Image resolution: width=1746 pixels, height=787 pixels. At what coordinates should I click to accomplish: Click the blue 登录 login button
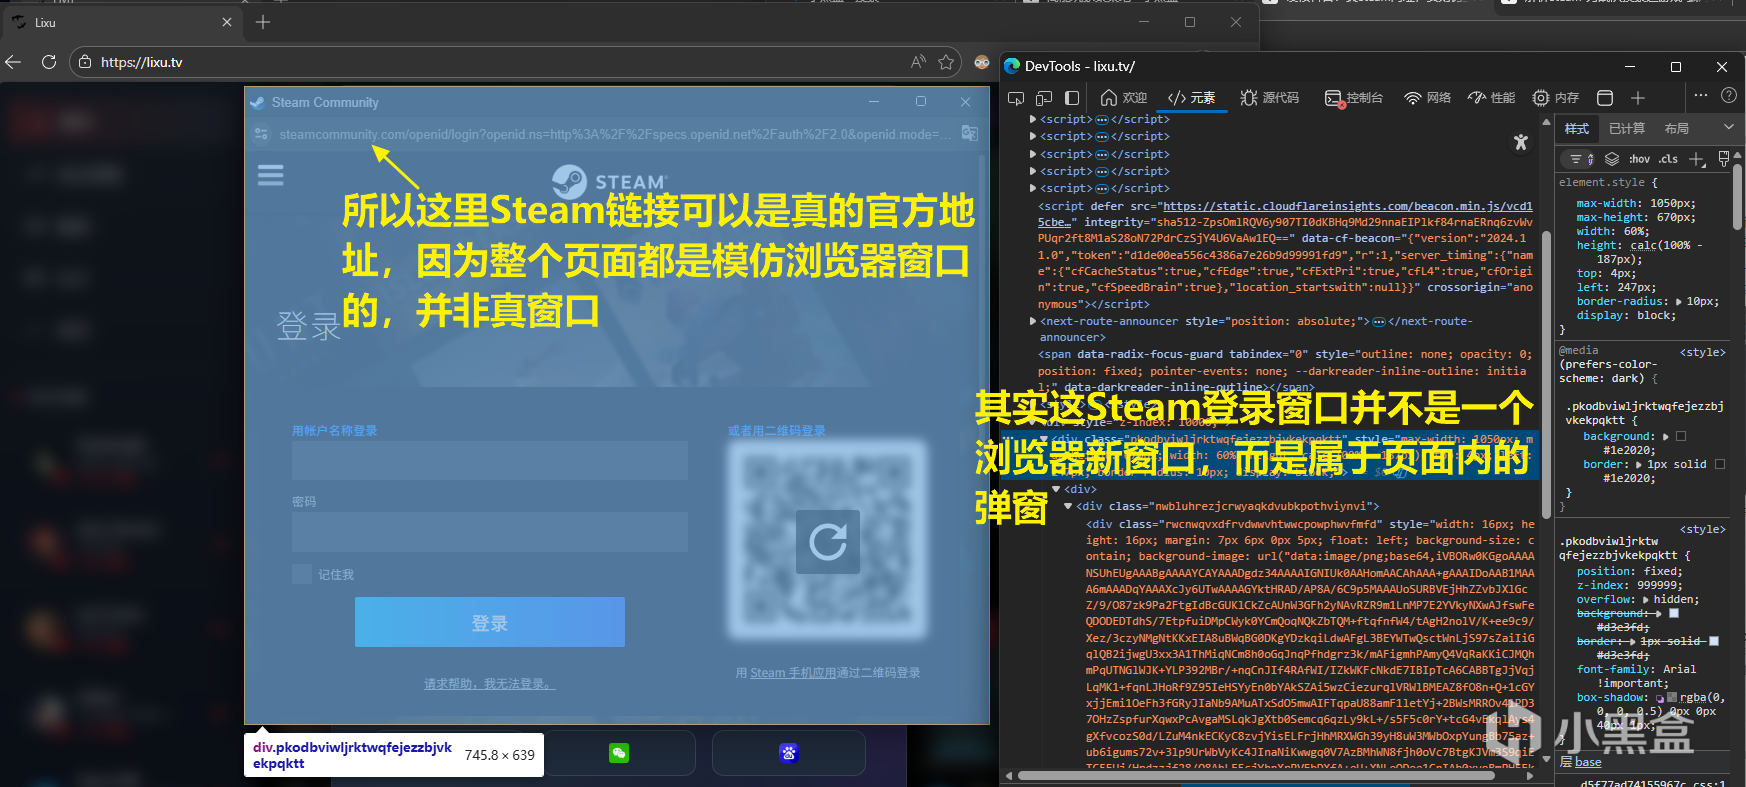pyautogui.click(x=490, y=622)
